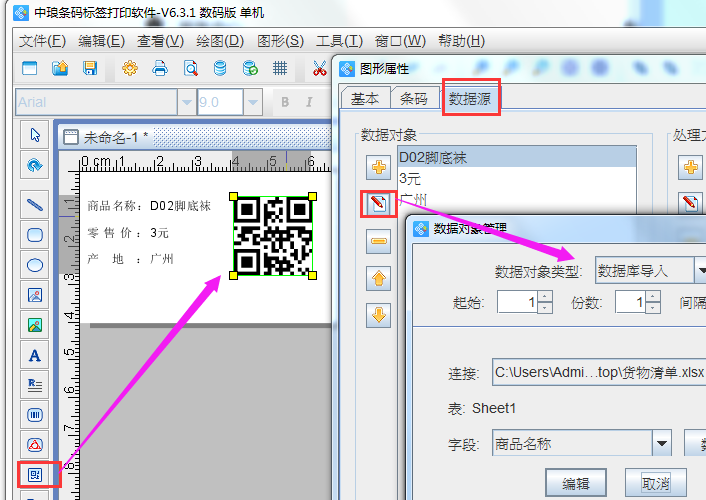The width and height of the screenshot is (706, 500).
Task: Choose the ellipse shape tool
Action: [35, 265]
